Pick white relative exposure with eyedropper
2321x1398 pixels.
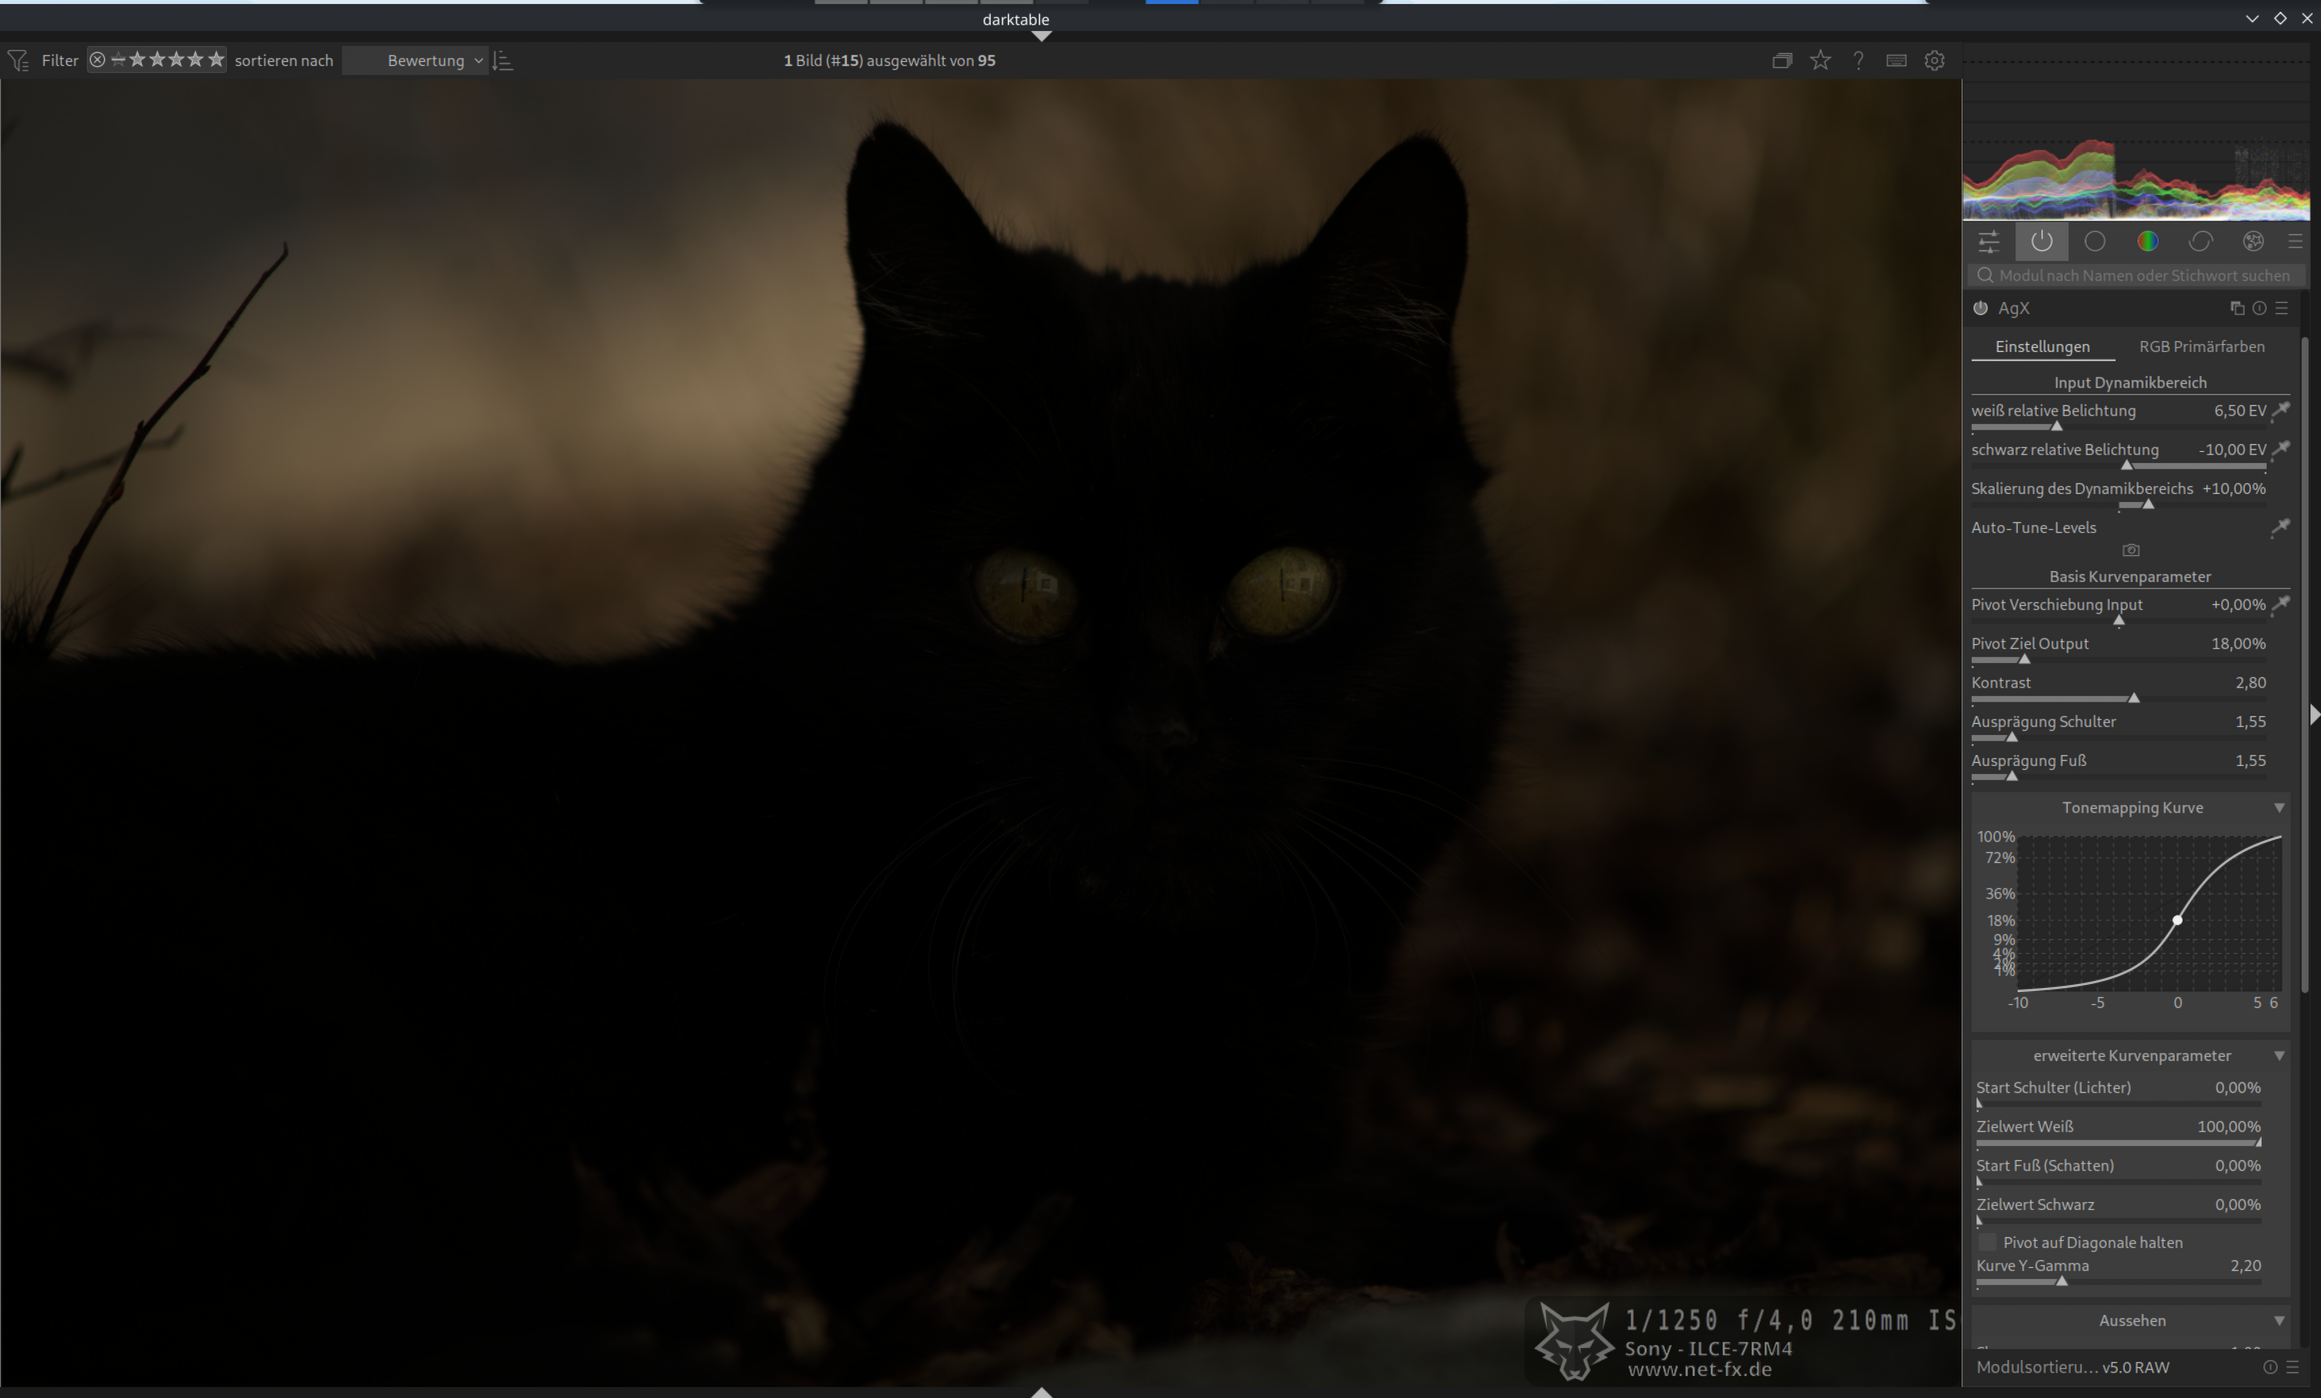[2281, 410]
